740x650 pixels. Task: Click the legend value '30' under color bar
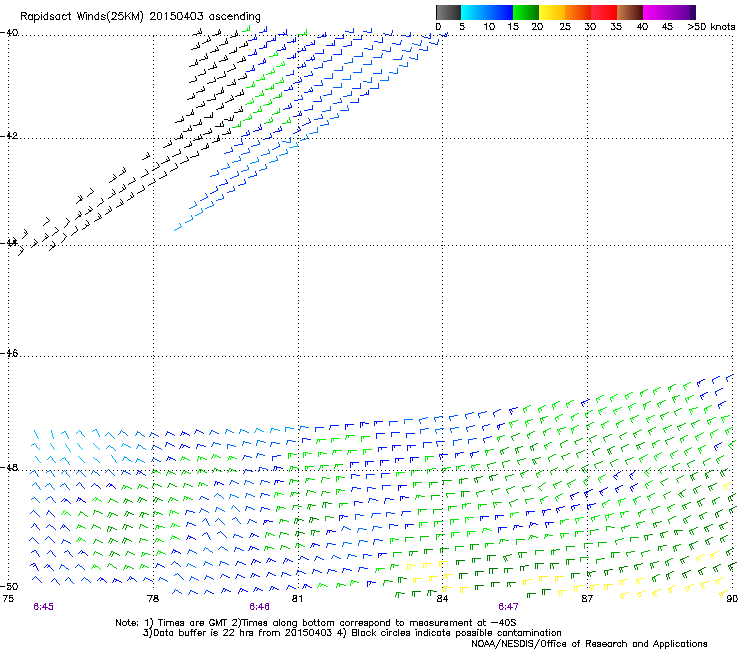click(590, 27)
